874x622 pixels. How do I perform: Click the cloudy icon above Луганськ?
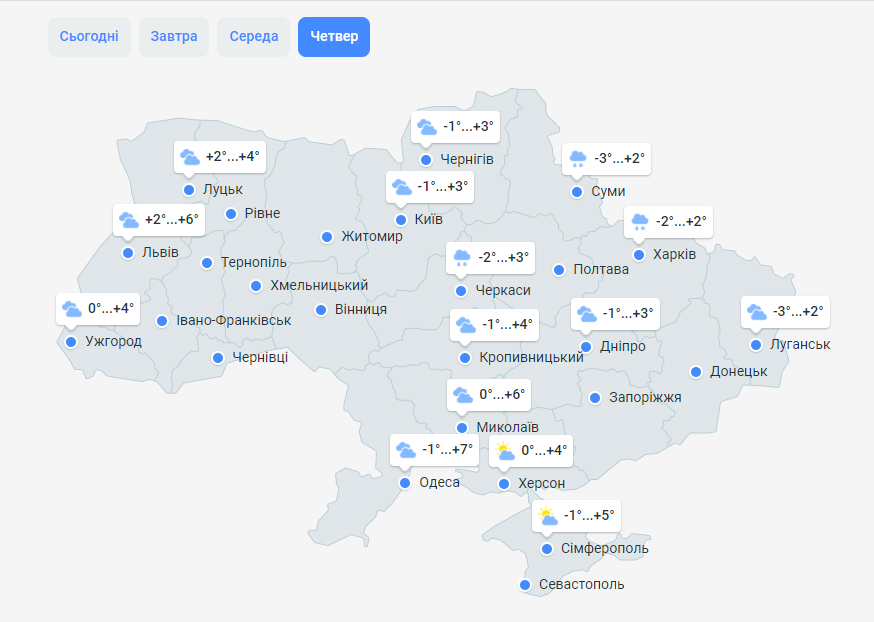(x=757, y=312)
